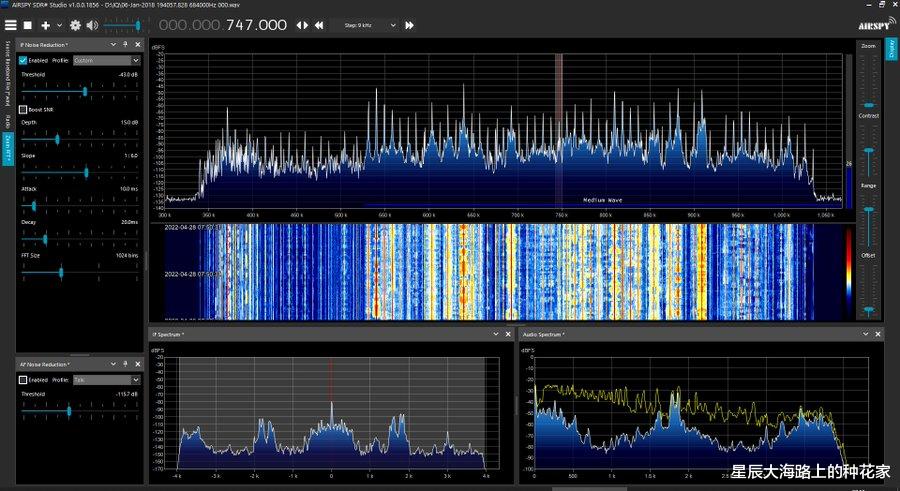Adjust the audio volume slider in the toolbar
Viewport: 900px width, 491px height.
click(122, 25)
